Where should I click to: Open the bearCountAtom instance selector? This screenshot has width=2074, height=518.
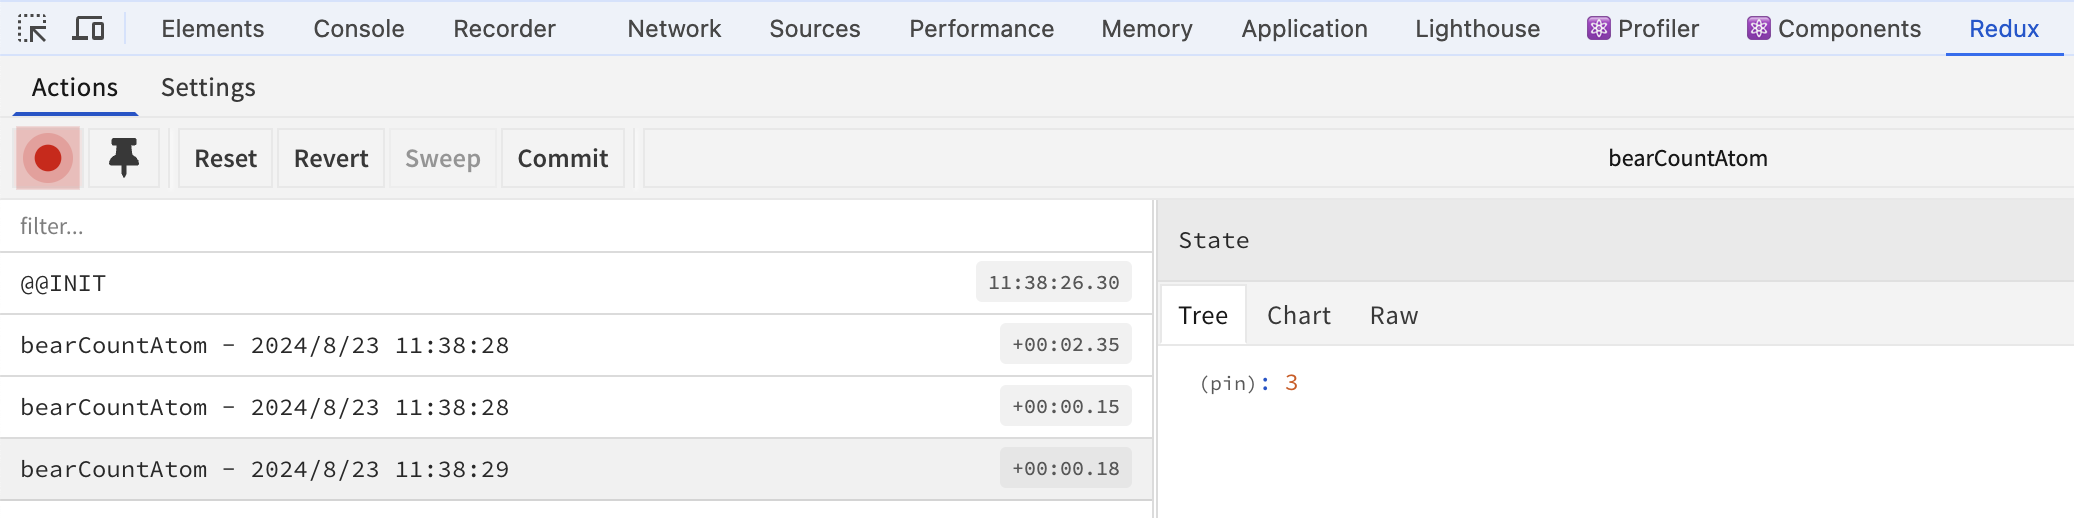click(x=1687, y=158)
